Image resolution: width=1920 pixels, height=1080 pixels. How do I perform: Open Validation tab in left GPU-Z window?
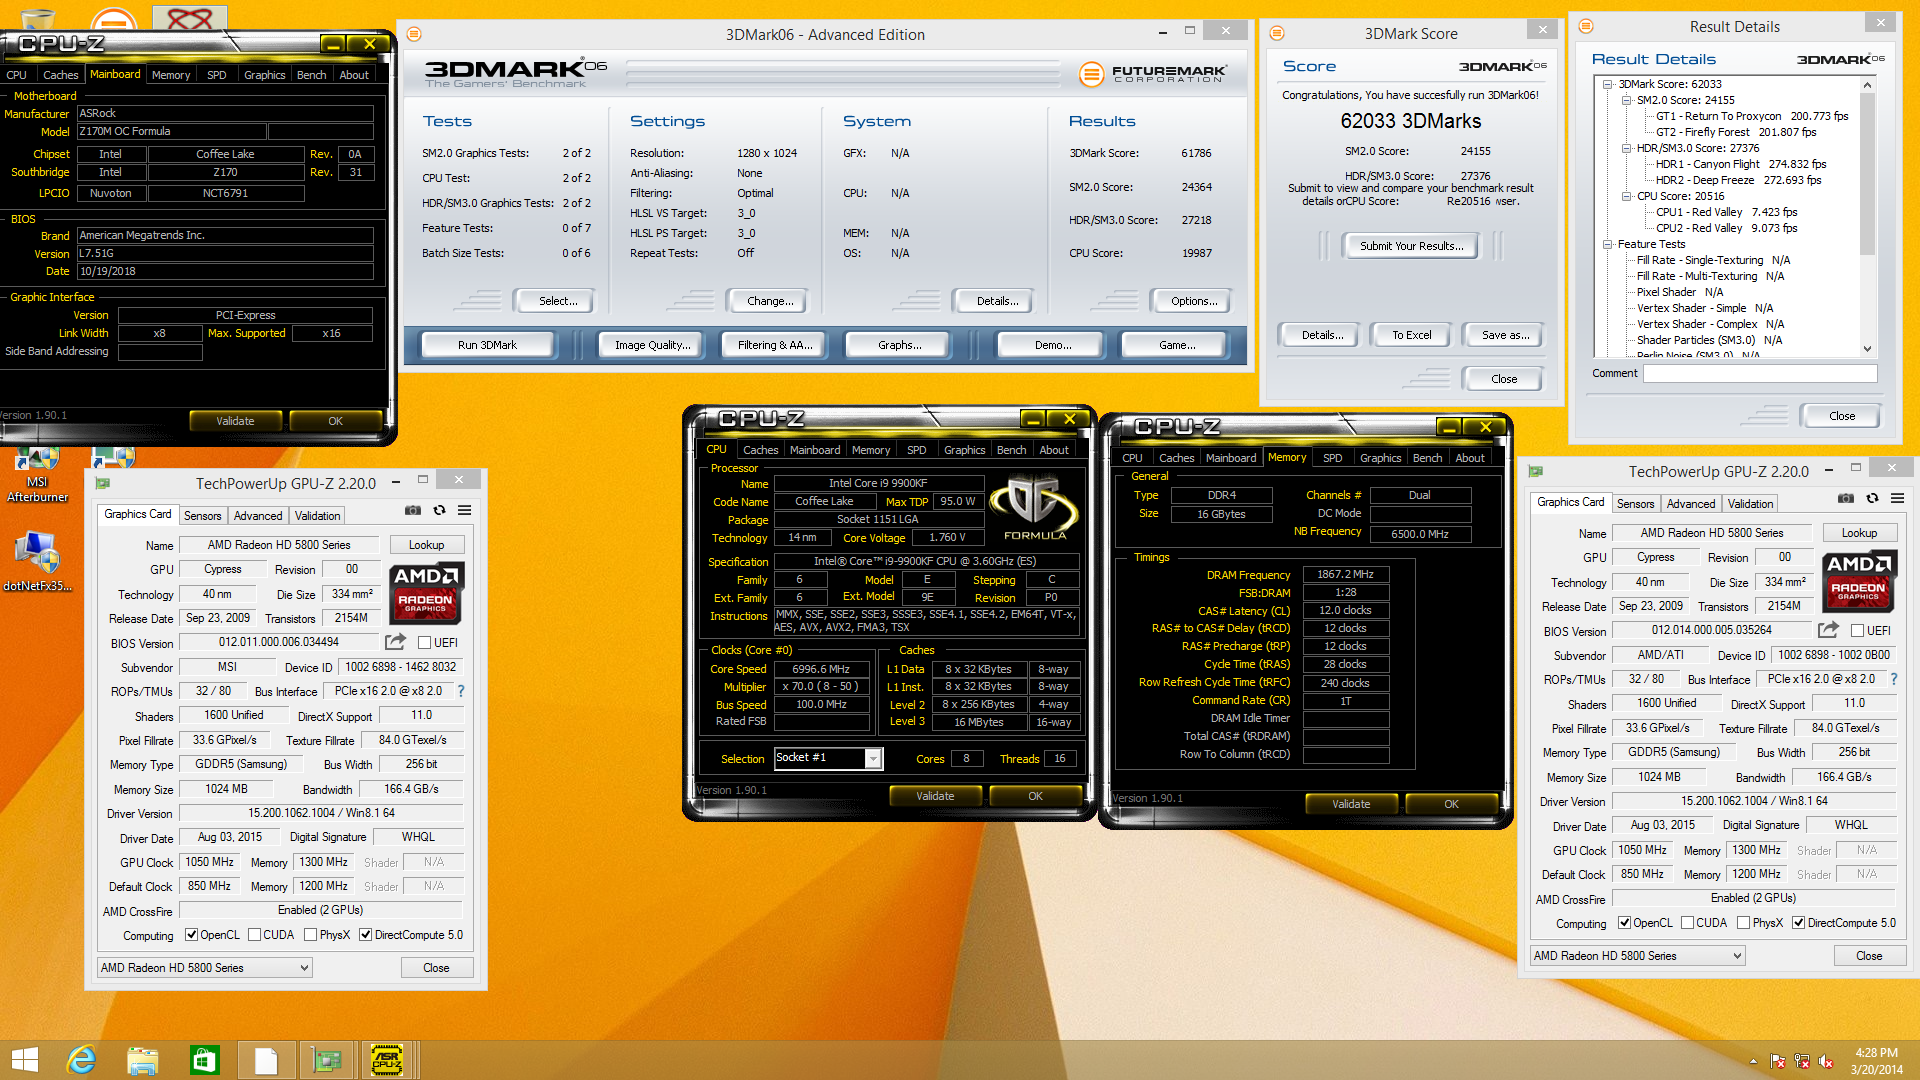pos(317,516)
